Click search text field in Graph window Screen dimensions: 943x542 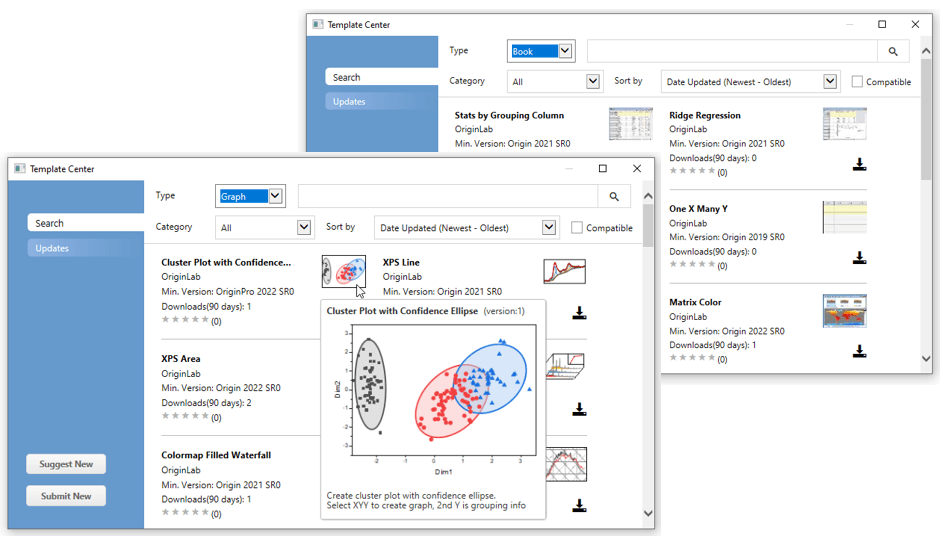tap(448, 197)
